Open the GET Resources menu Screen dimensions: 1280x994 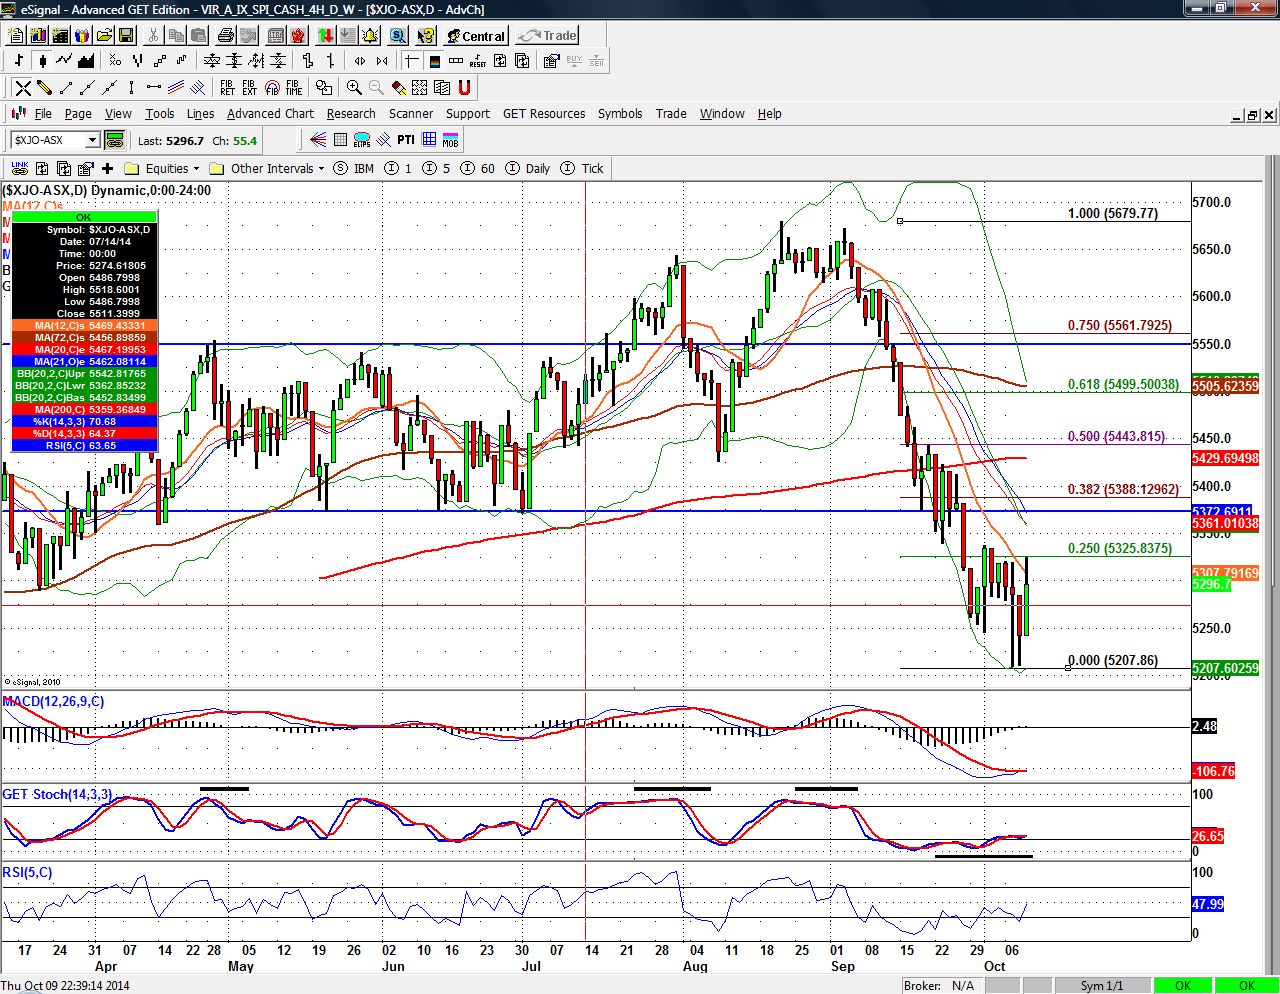pyautogui.click(x=543, y=114)
